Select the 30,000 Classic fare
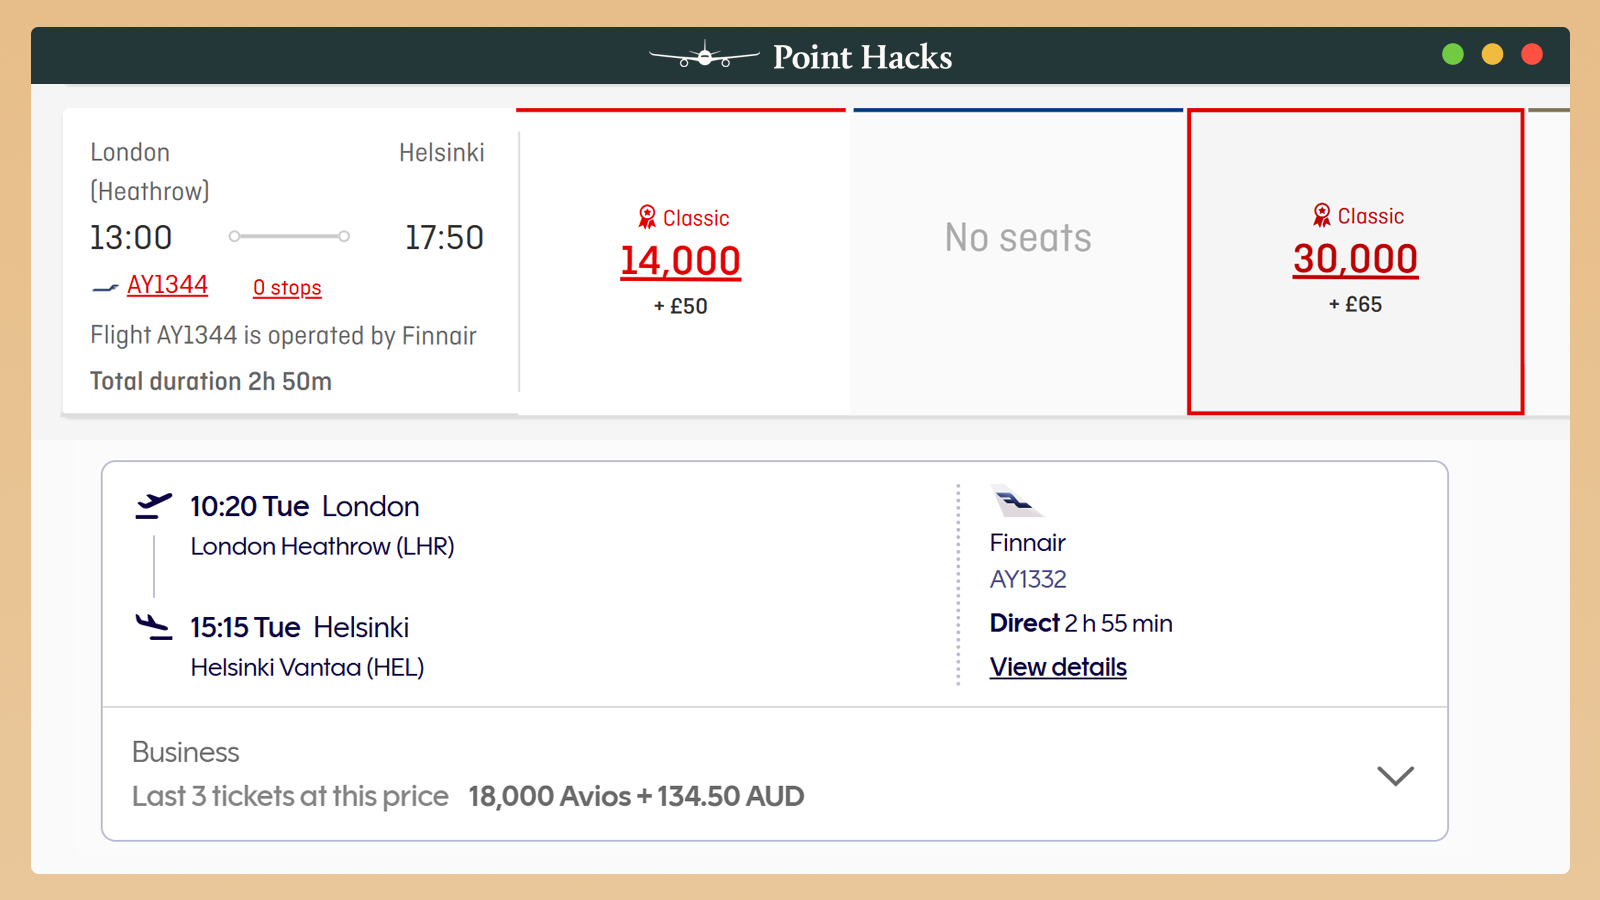The height and width of the screenshot is (900, 1600). pyautogui.click(x=1355, y=259)
